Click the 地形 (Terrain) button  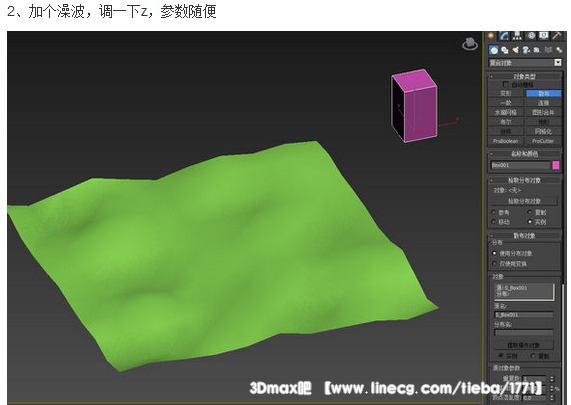click(x=543, y=122)
